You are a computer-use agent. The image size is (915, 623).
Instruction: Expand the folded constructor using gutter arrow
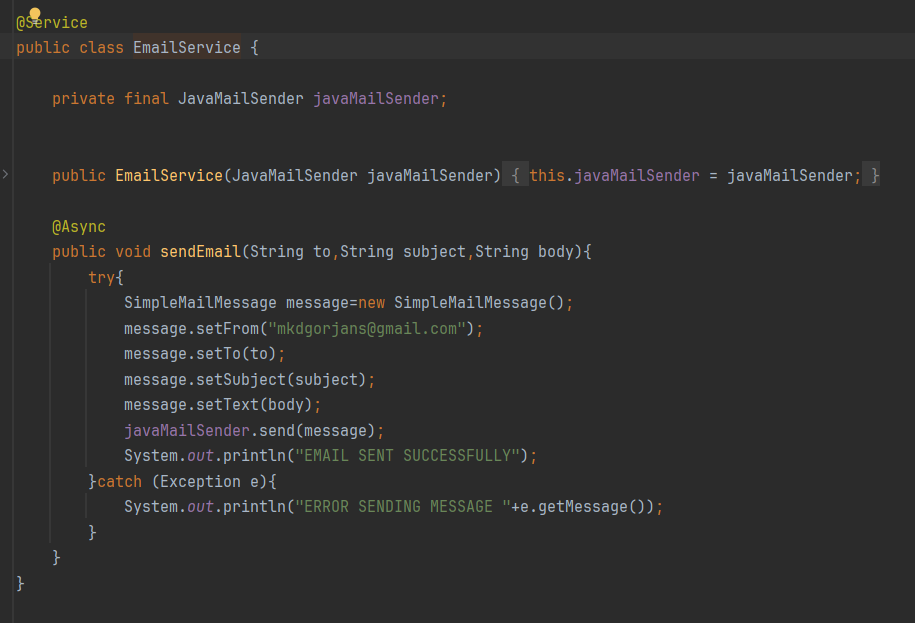point(5,175)
